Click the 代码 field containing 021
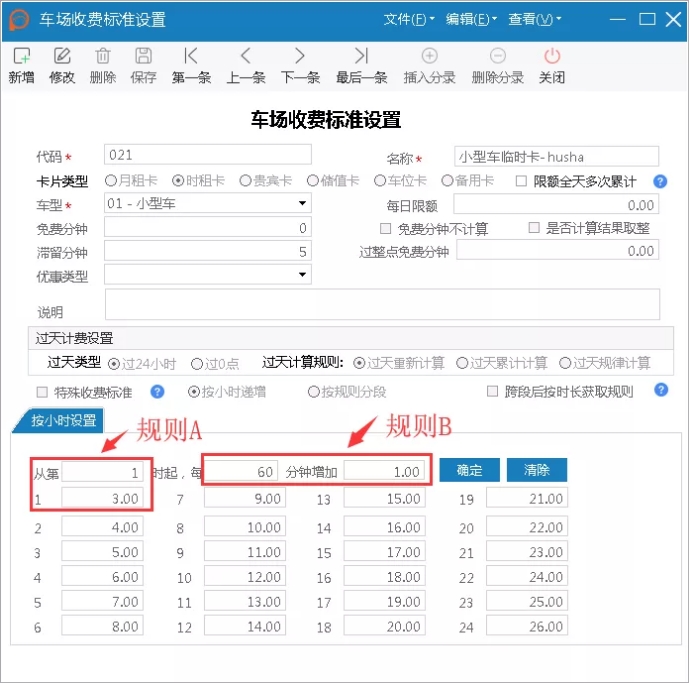The image size is (689, 683). click(208, 155)
